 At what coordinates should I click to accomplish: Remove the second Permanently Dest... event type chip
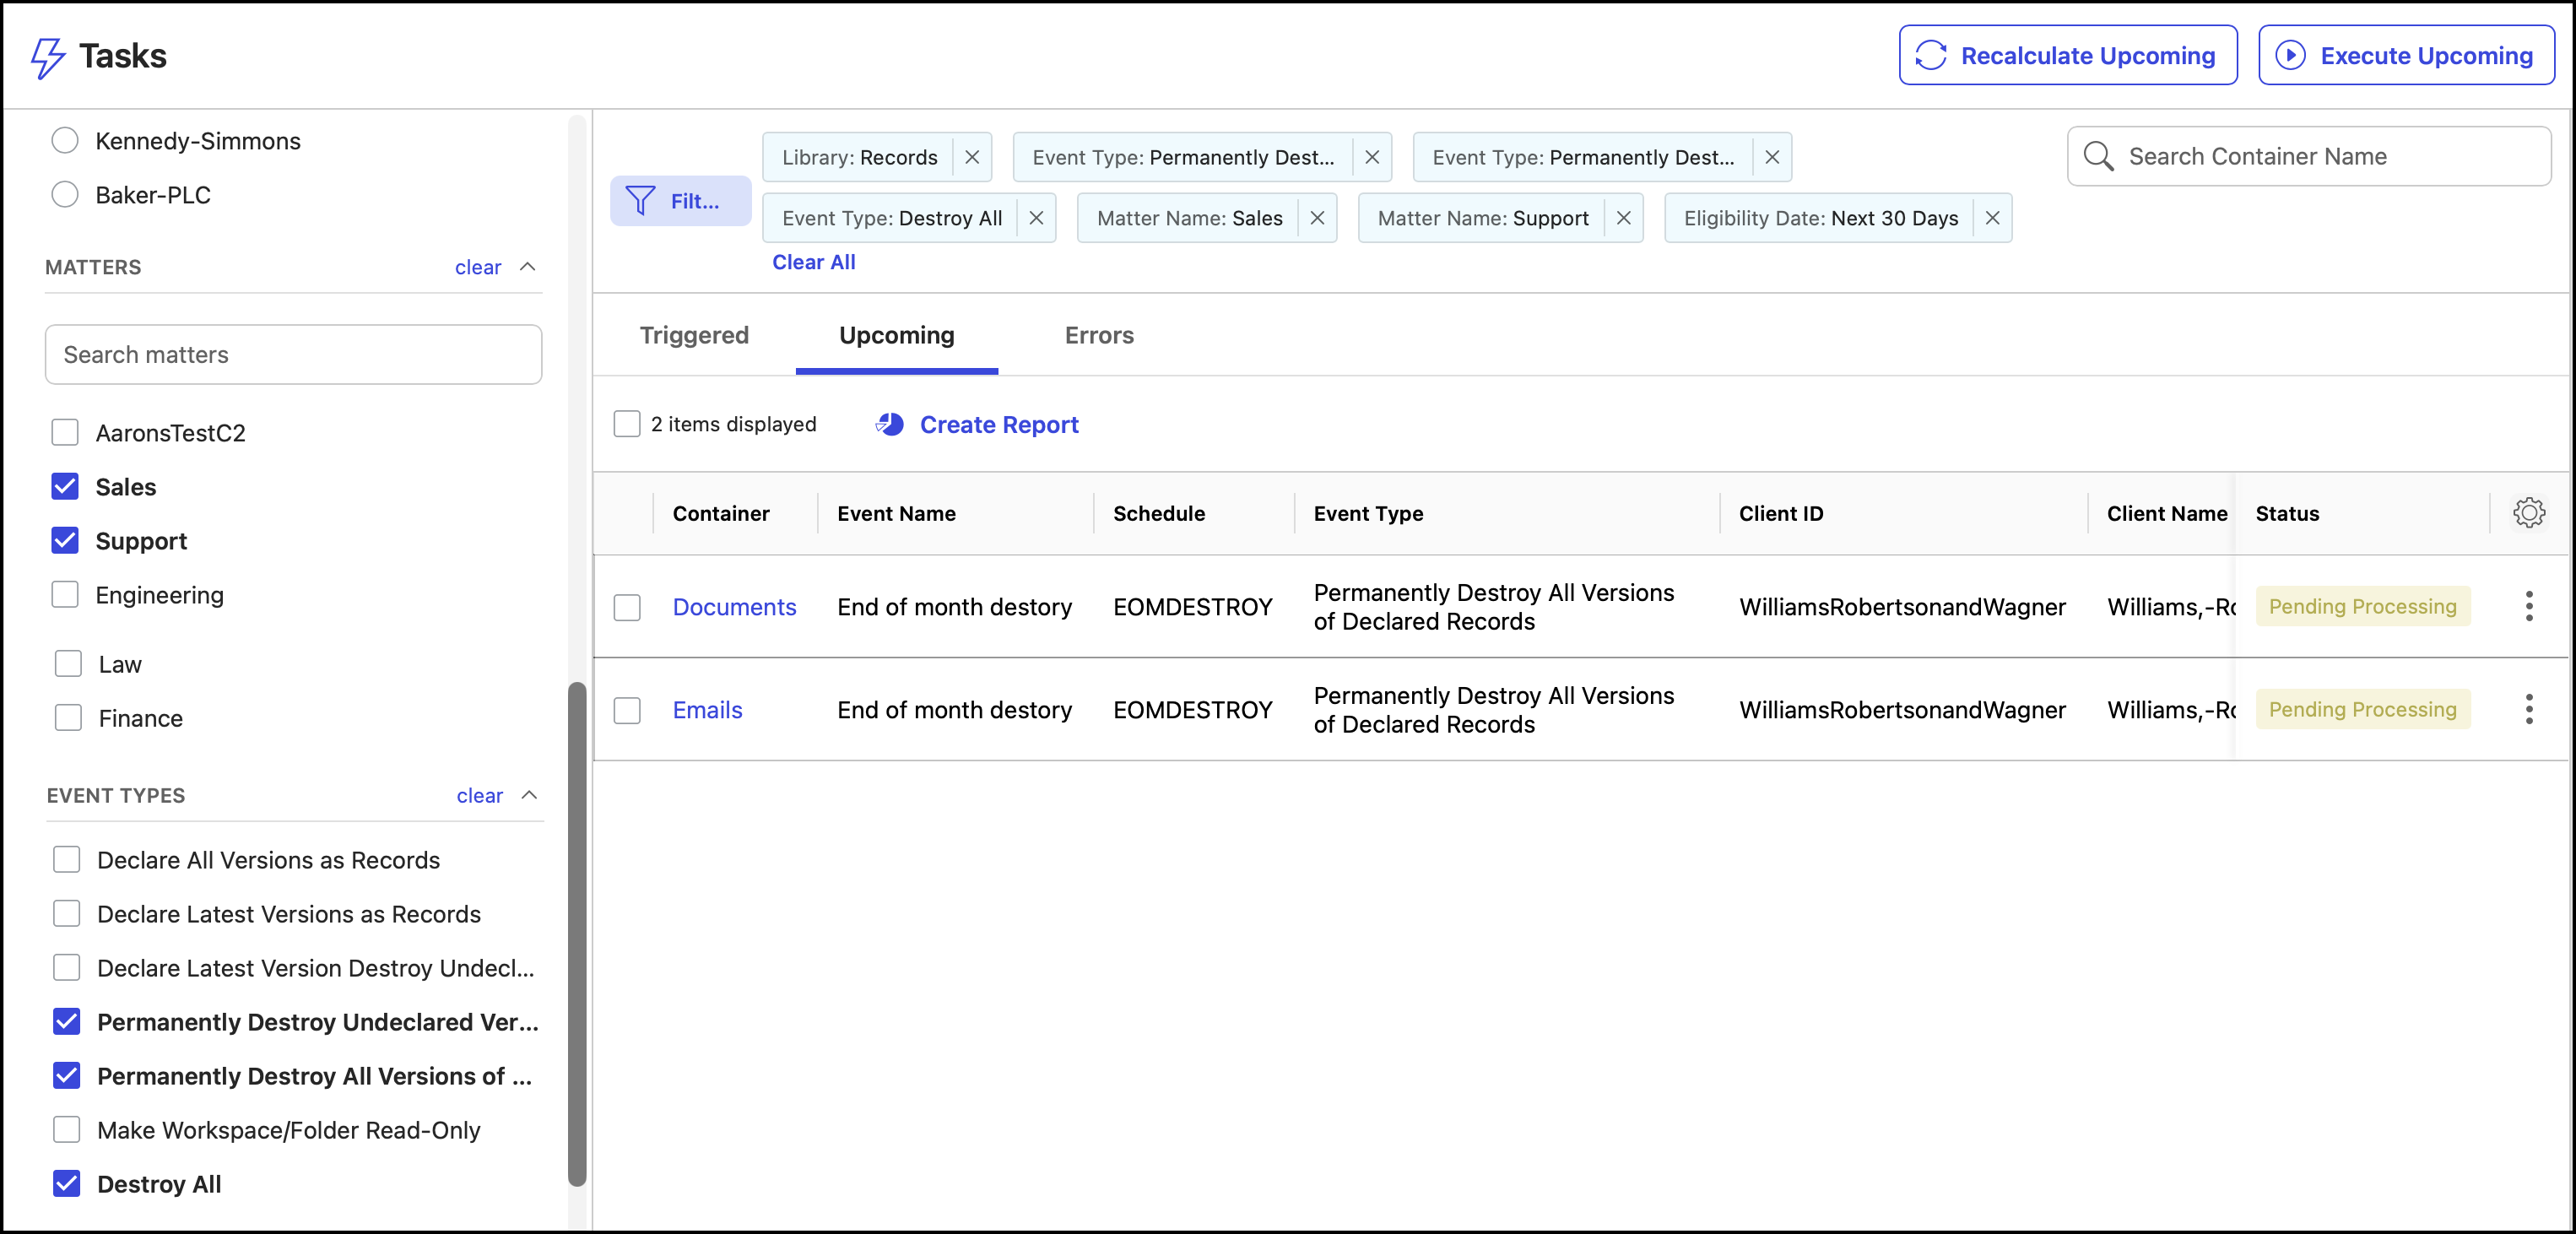(x=1772, y=158)
